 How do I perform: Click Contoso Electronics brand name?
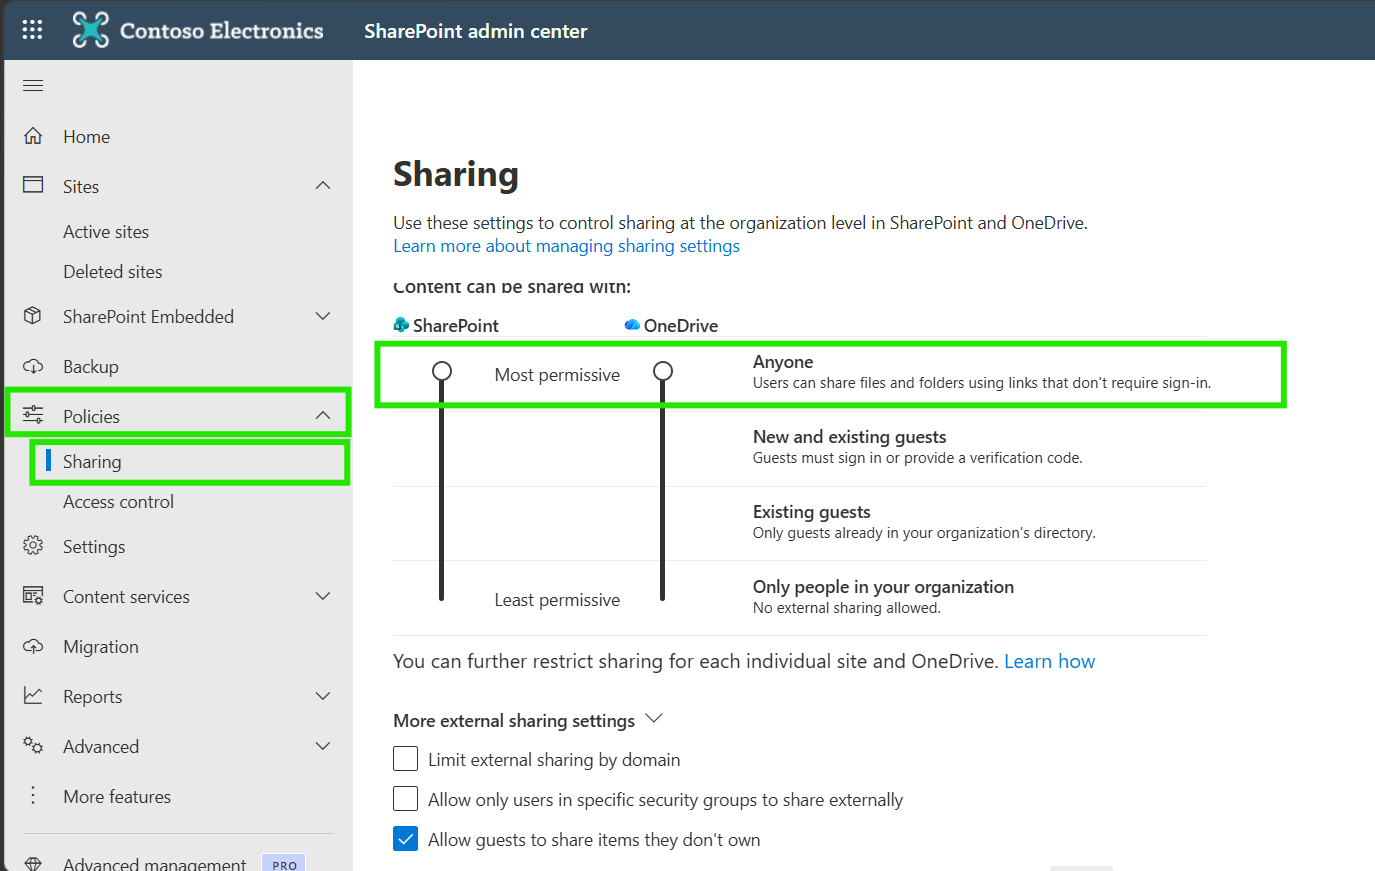pos(221,31)
